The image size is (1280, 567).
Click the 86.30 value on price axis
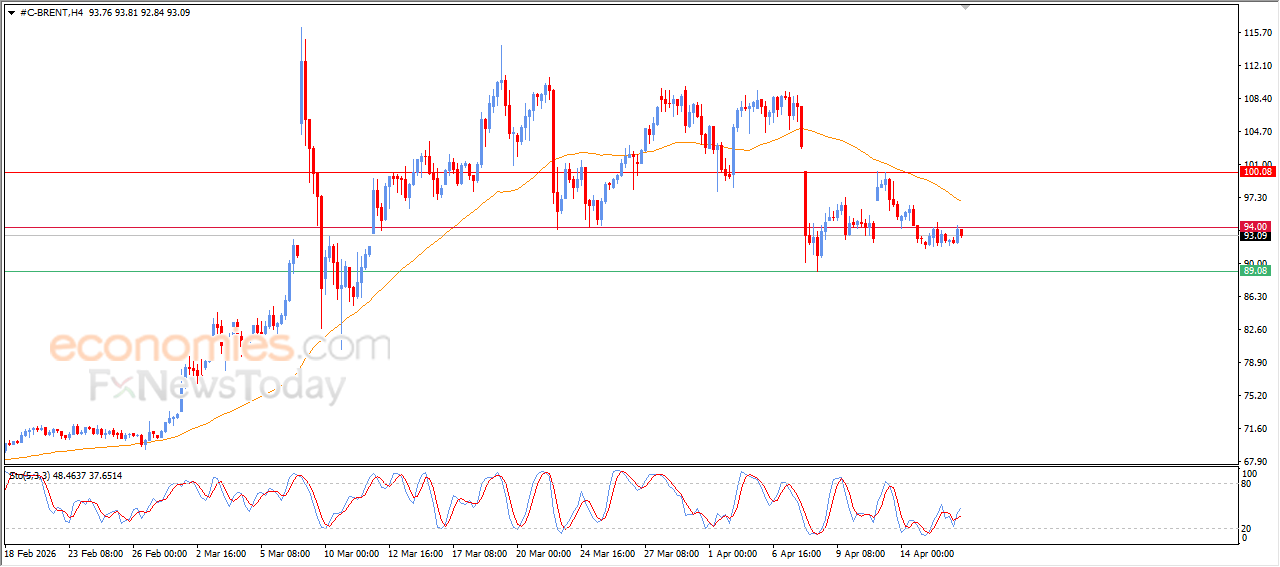click(1255, 297)
